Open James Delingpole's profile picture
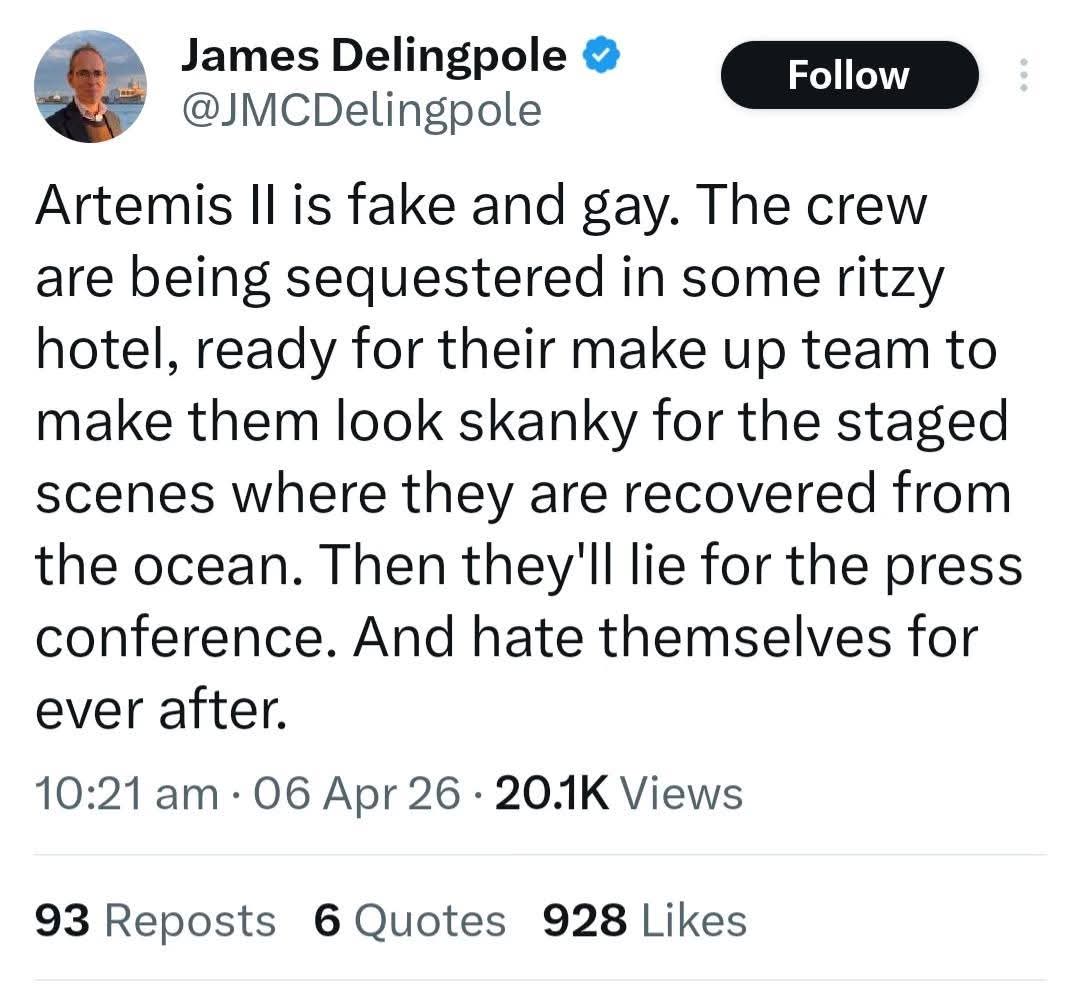 (90, 87)
